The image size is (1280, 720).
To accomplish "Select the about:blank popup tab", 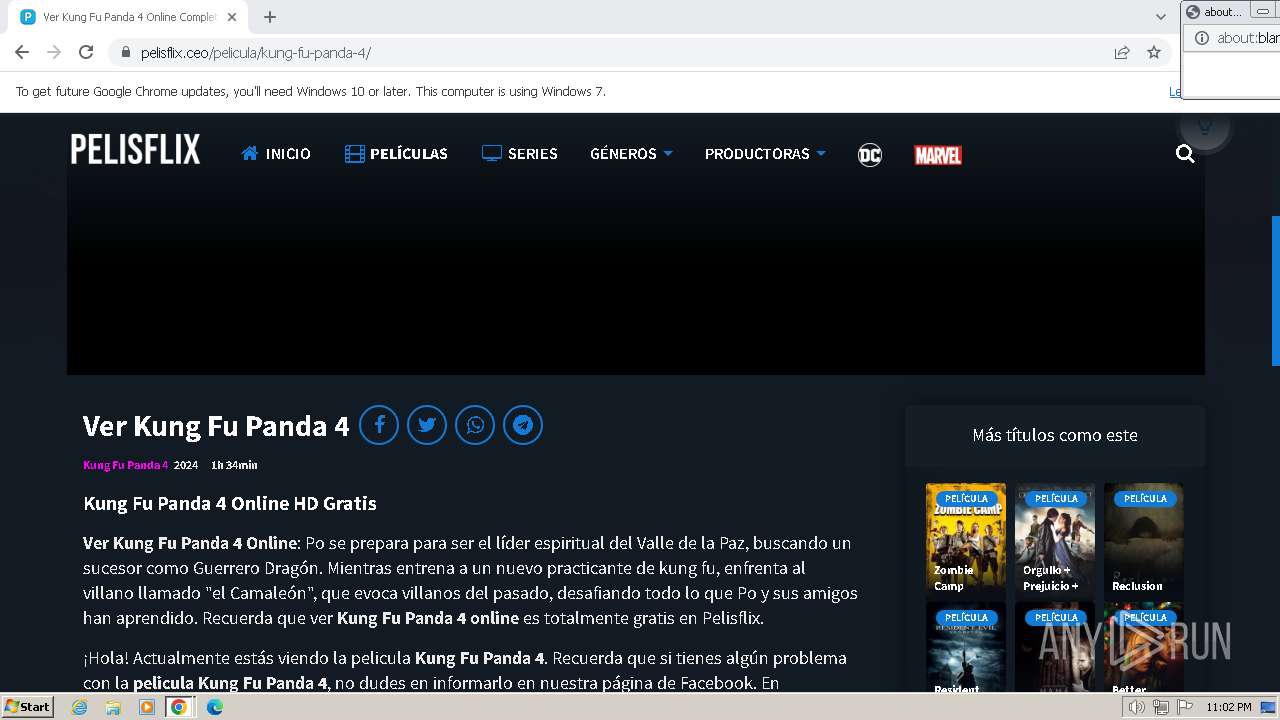I will (x=1215, y=12).
